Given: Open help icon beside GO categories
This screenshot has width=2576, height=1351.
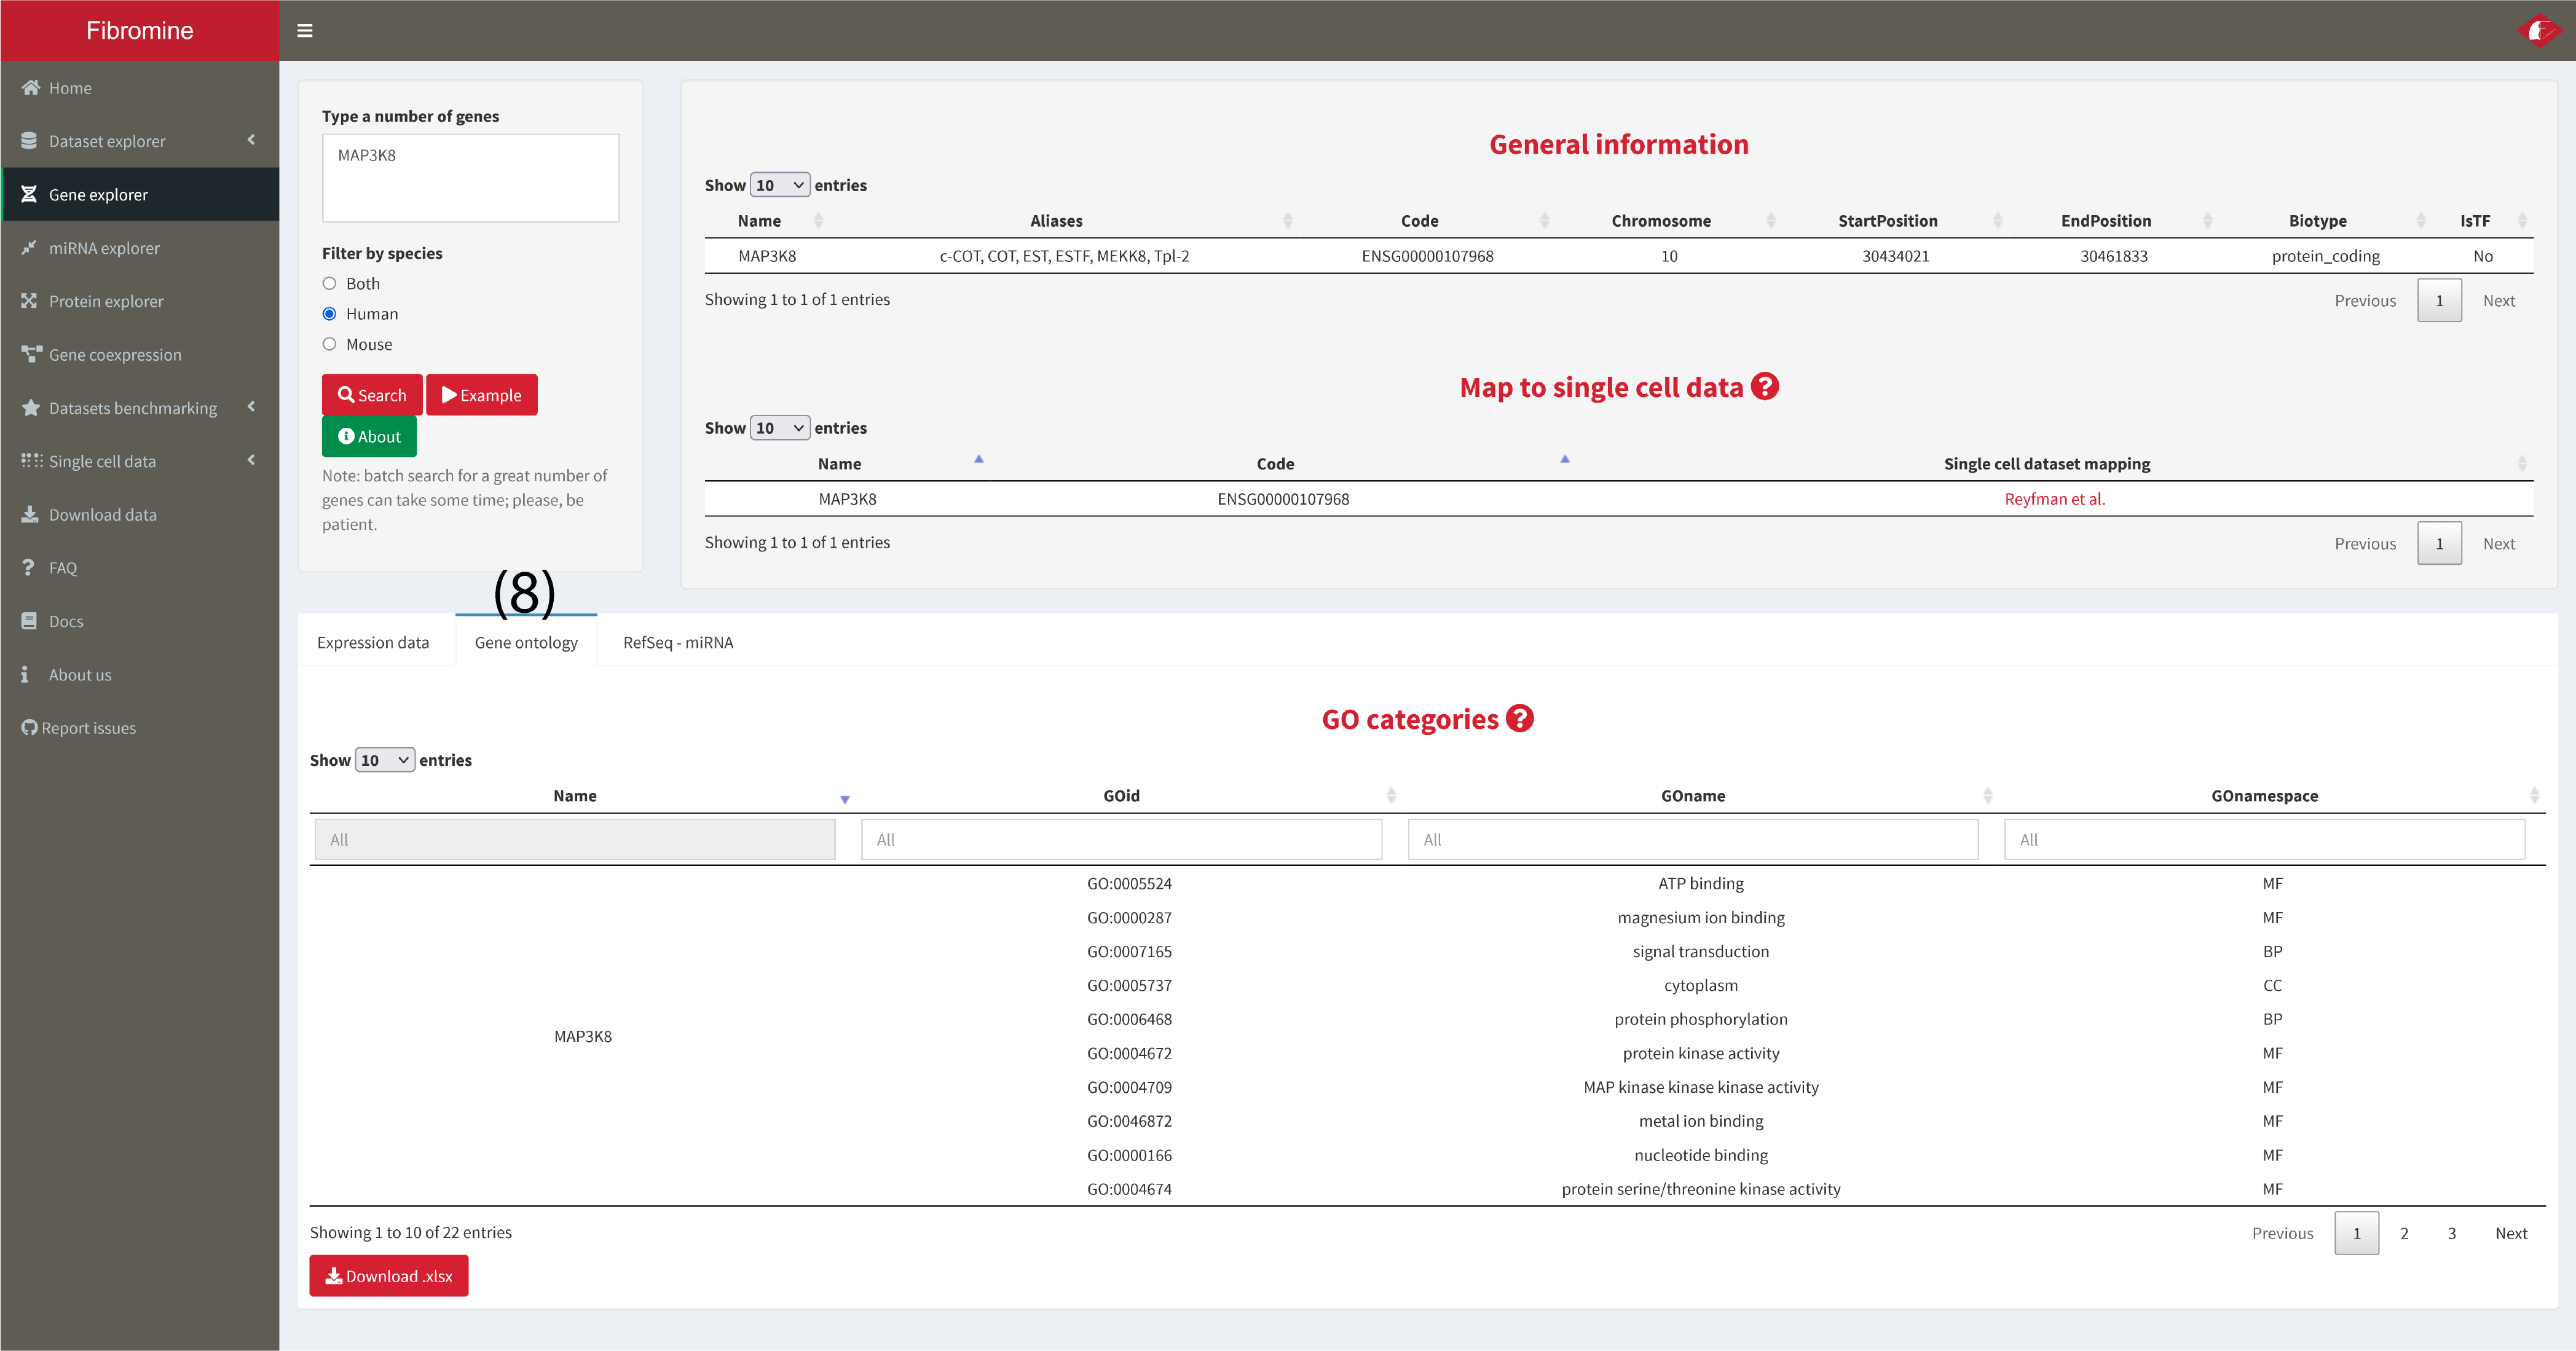Looking at the screenshot, I should point(1519,718).
